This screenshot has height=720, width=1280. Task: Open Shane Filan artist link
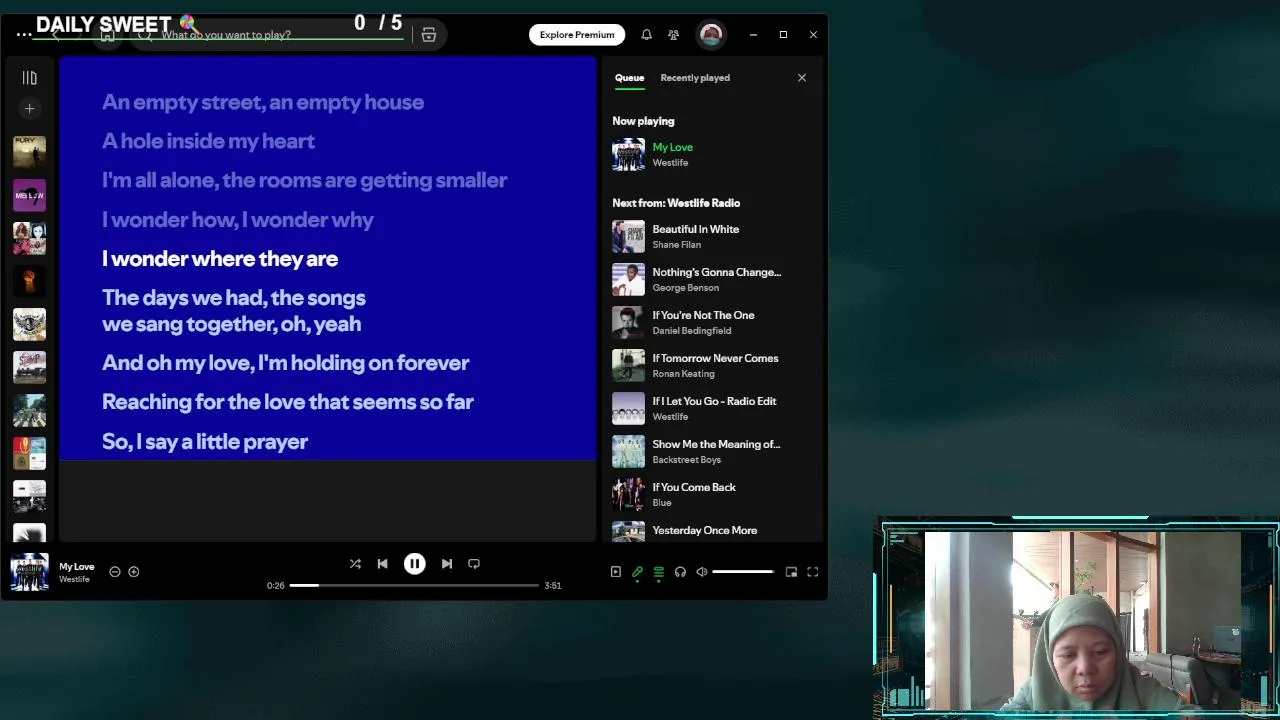(676, 245)
